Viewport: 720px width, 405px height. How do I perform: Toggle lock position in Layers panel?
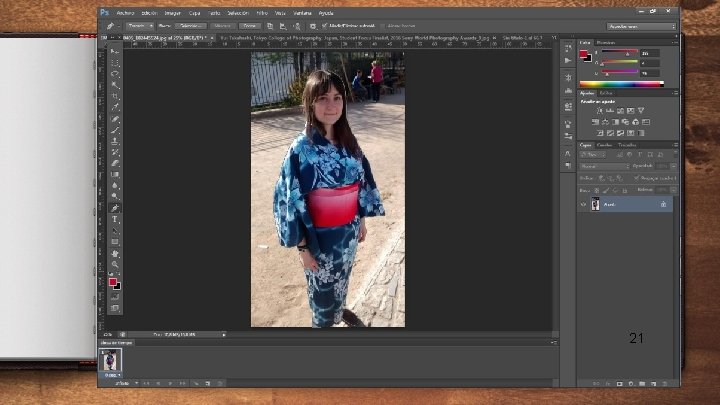615,190
